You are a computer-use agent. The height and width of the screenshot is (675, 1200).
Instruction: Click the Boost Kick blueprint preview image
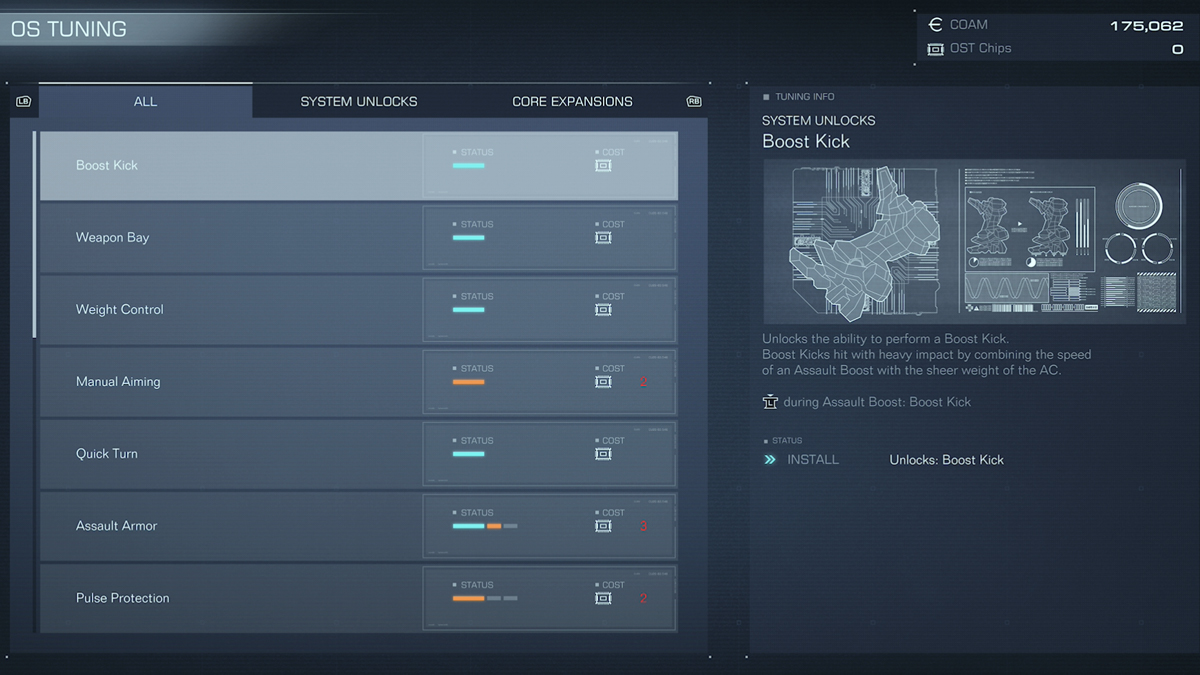tap(973, 241)
